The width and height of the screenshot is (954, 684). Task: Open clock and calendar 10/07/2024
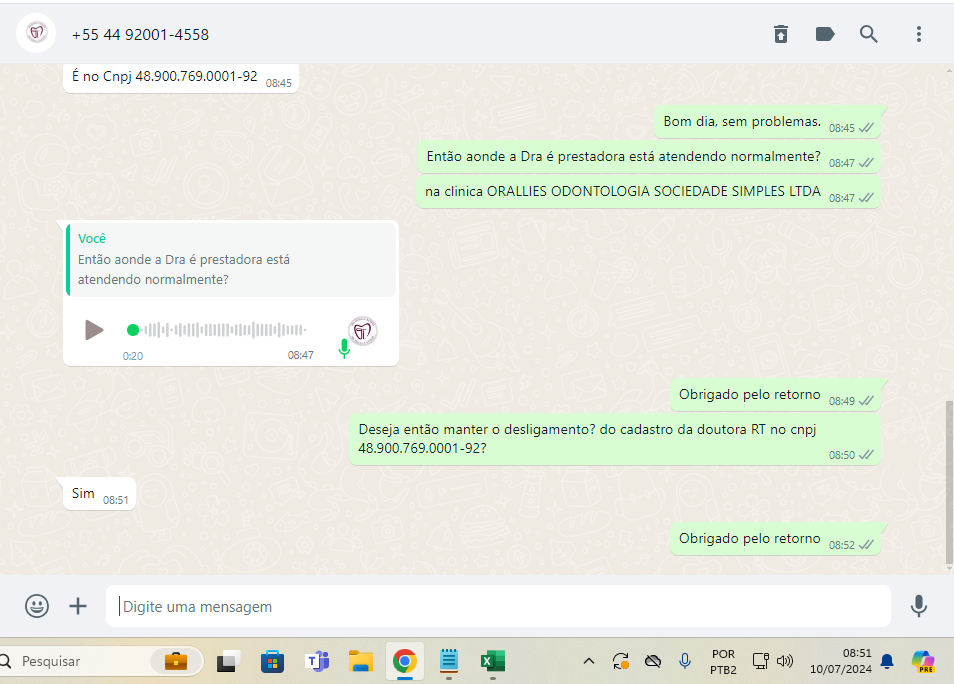[x=840, y=661]
